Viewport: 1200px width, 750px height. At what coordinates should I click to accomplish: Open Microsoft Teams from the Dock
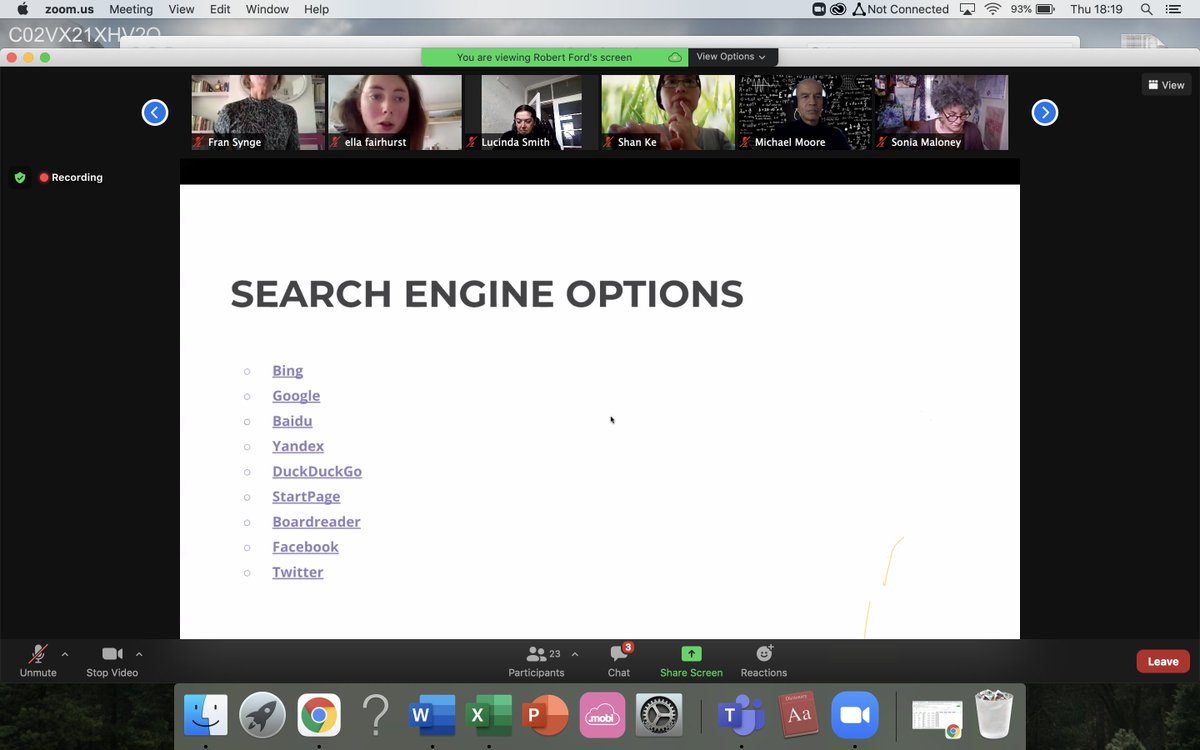coord(741,716)
